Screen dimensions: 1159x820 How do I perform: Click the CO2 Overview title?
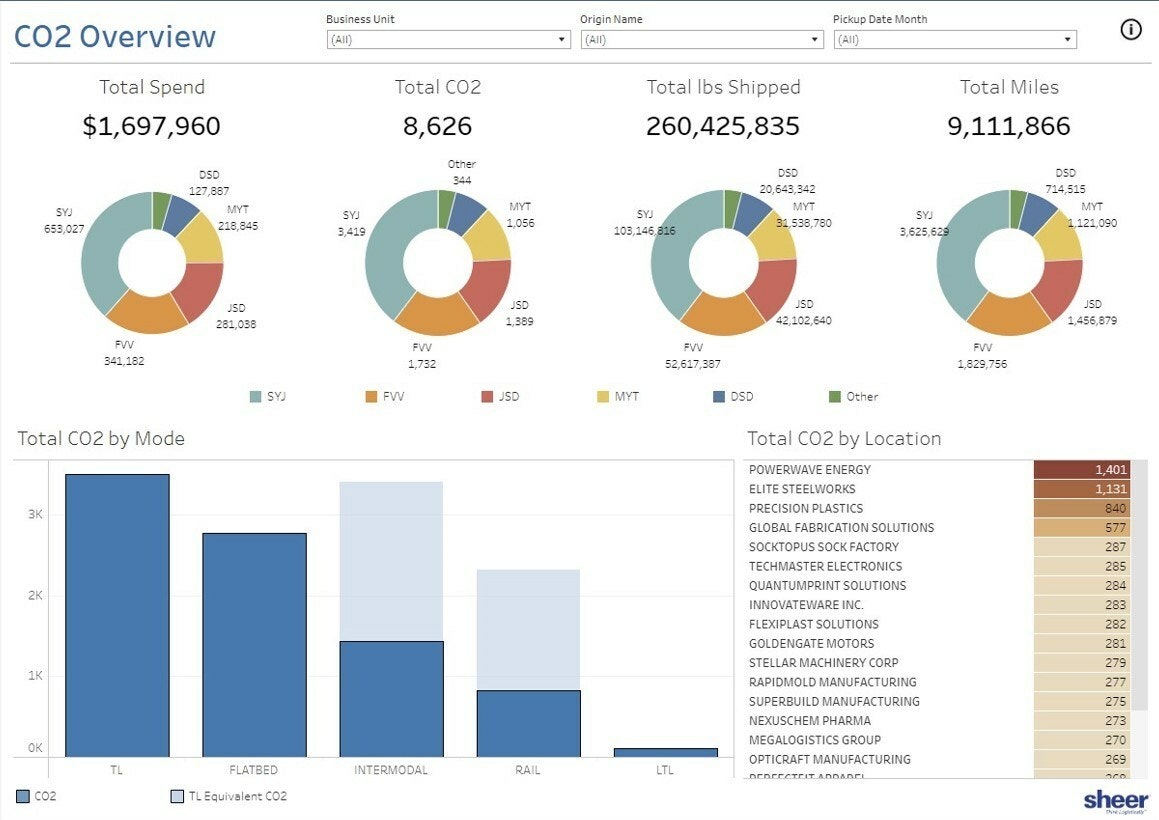pyautogui.click(x=117, y=36)
